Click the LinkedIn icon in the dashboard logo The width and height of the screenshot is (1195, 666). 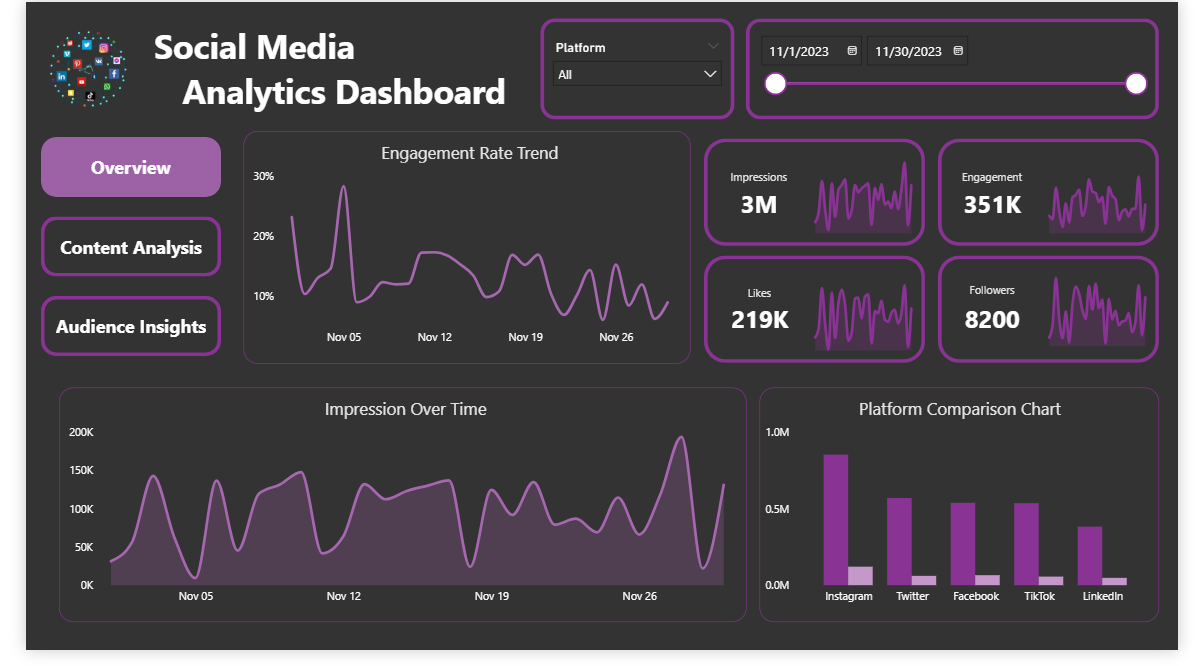coord(62,76)
